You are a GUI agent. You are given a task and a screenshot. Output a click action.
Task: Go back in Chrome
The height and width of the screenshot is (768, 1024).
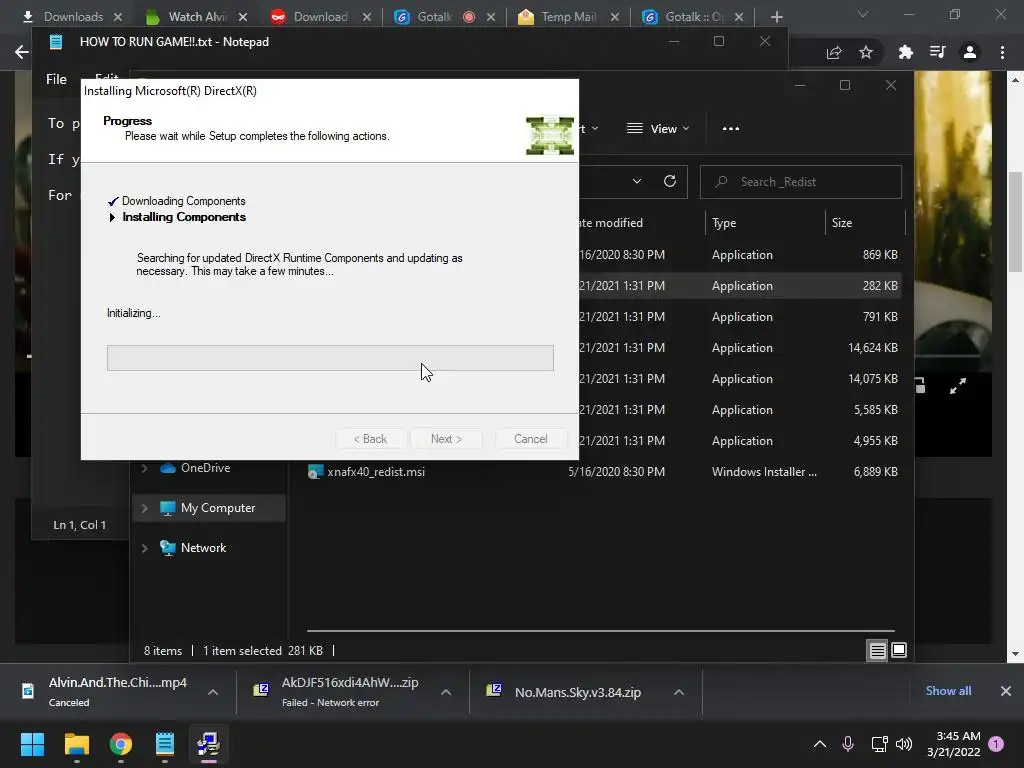tap(21, 52)
